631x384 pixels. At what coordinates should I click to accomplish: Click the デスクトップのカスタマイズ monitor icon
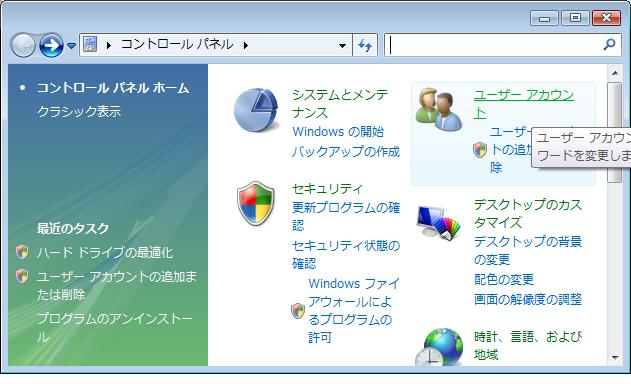438,223
